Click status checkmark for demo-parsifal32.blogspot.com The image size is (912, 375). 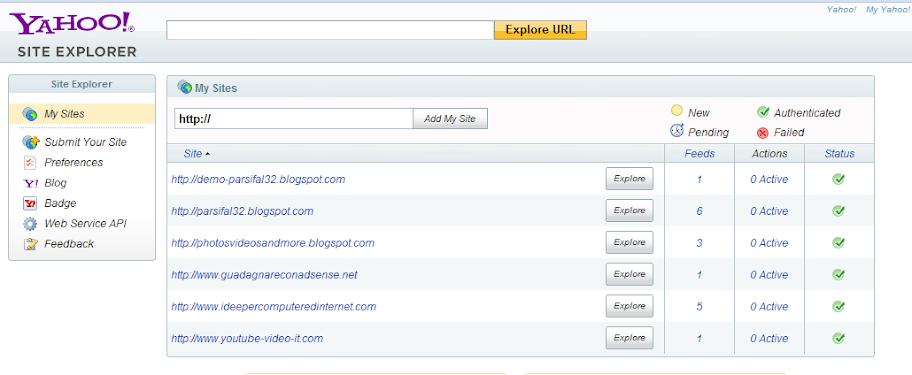pyautogui.click(x=839, y=179)
